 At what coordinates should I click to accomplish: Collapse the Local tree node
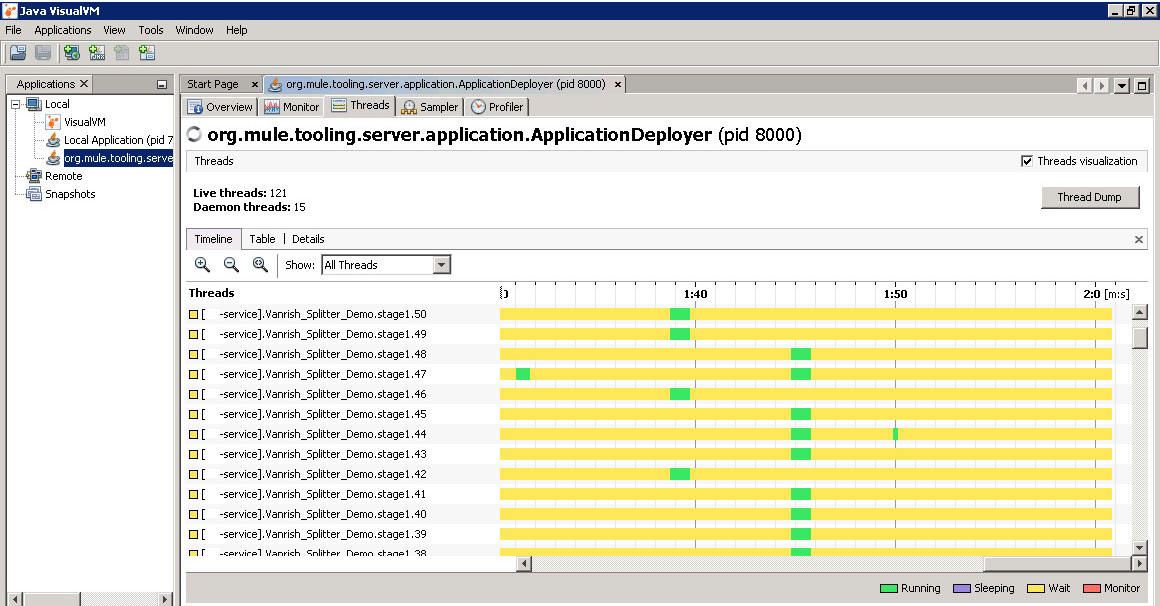tap(16, 104)
